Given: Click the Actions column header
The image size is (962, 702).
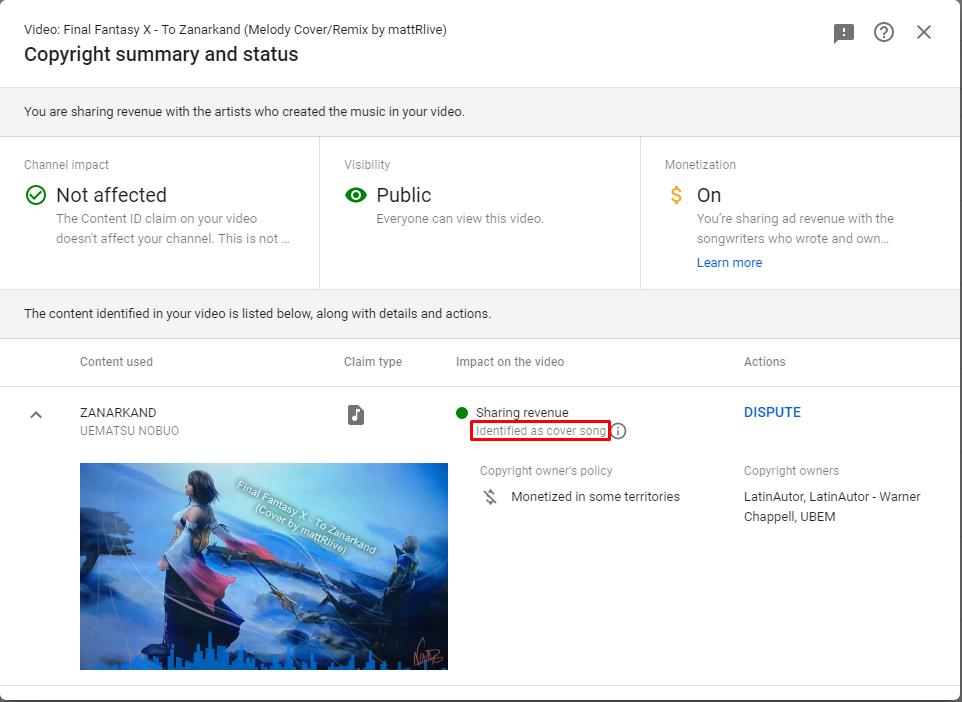Looking at the screenshot, I should point(764,362).
